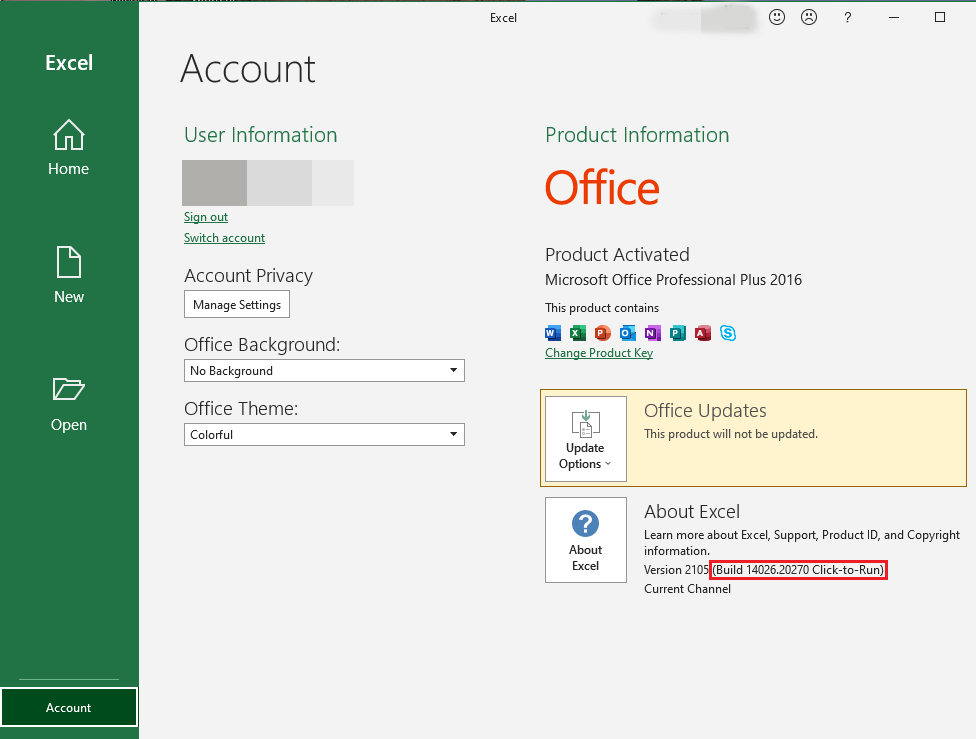Click the About Excel button
Screen dimensions: 976x739
coord(586,540)
